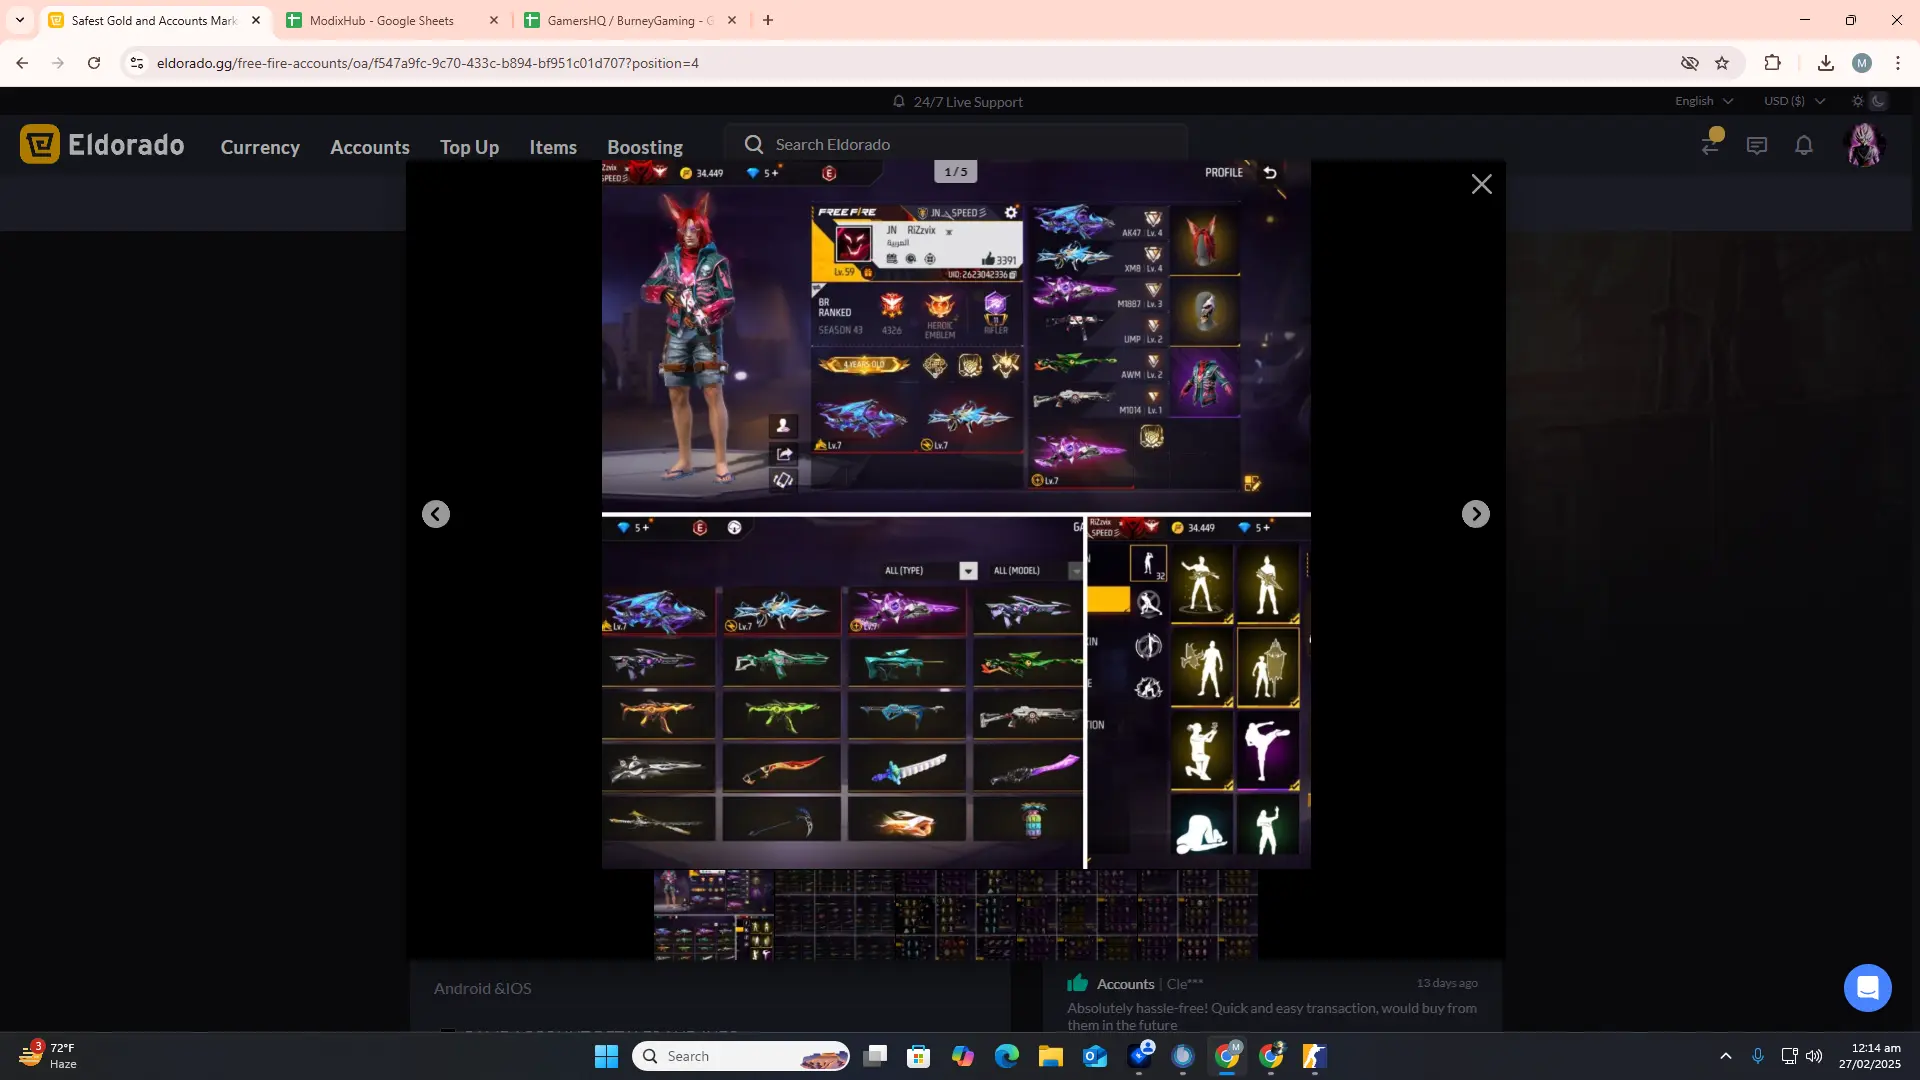The image size is (1920, 1080).
Task: Click the user profile avatar
Action: [x=1863, y=146]
